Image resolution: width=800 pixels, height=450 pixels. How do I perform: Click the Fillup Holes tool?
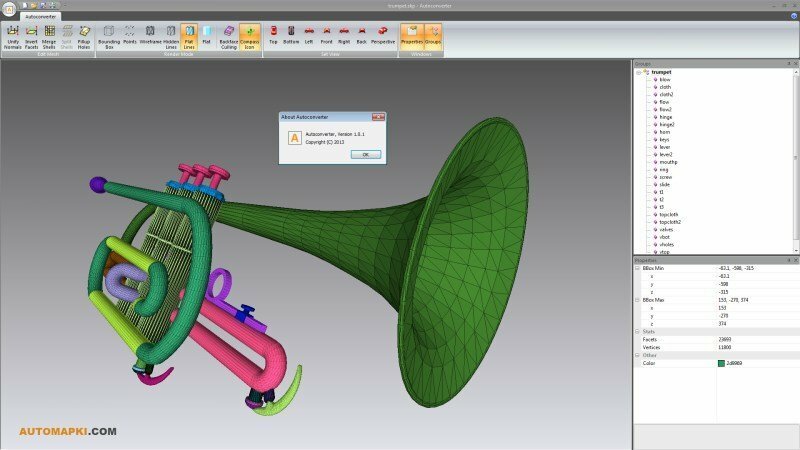85,37
